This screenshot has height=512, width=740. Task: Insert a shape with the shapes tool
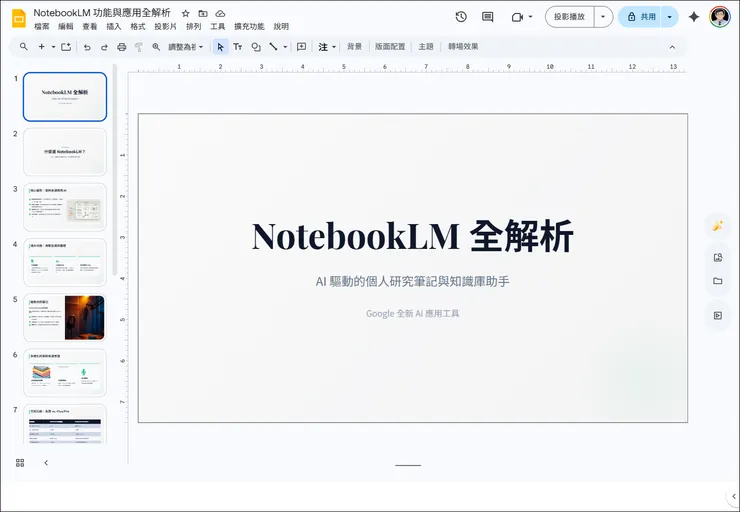click(256, 47)
